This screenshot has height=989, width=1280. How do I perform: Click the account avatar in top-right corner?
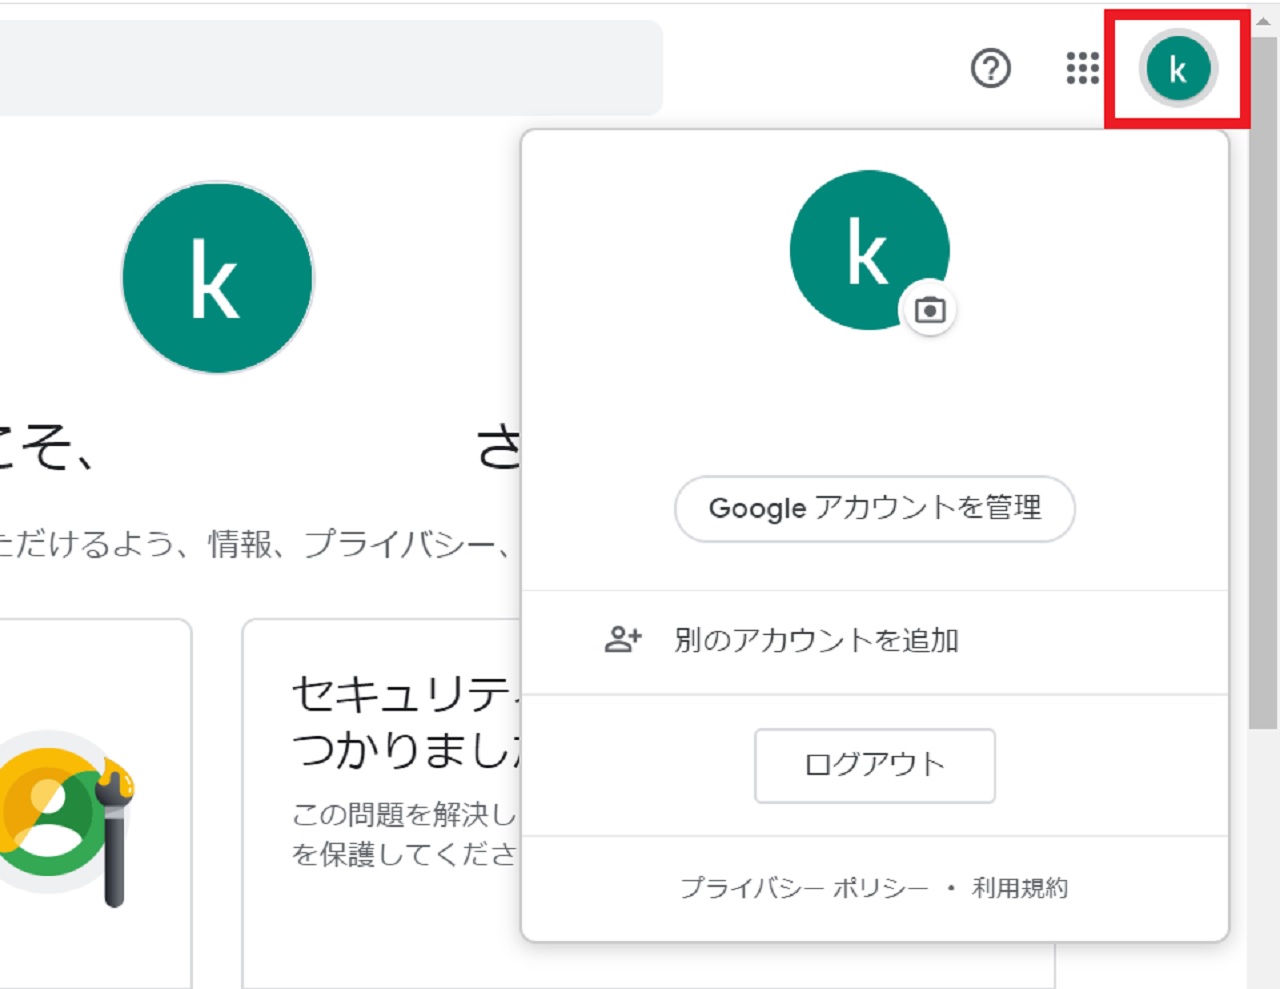coord(1178,69)
